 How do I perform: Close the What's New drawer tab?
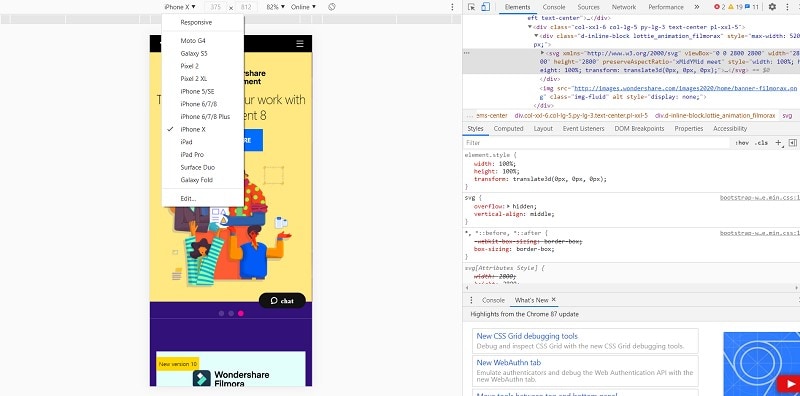tap(554, 300)
